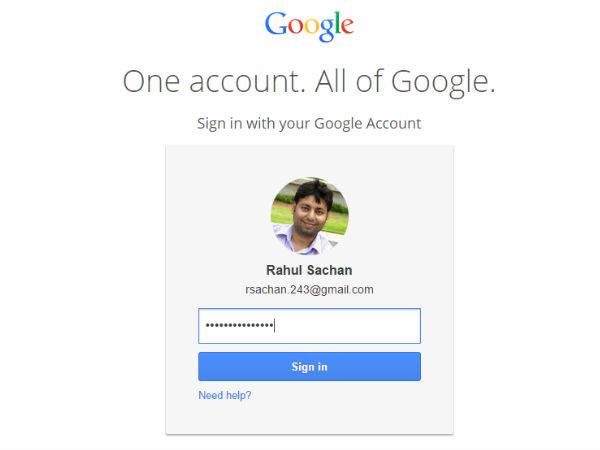Click the blue capital G in the logo

coord(275,25)
